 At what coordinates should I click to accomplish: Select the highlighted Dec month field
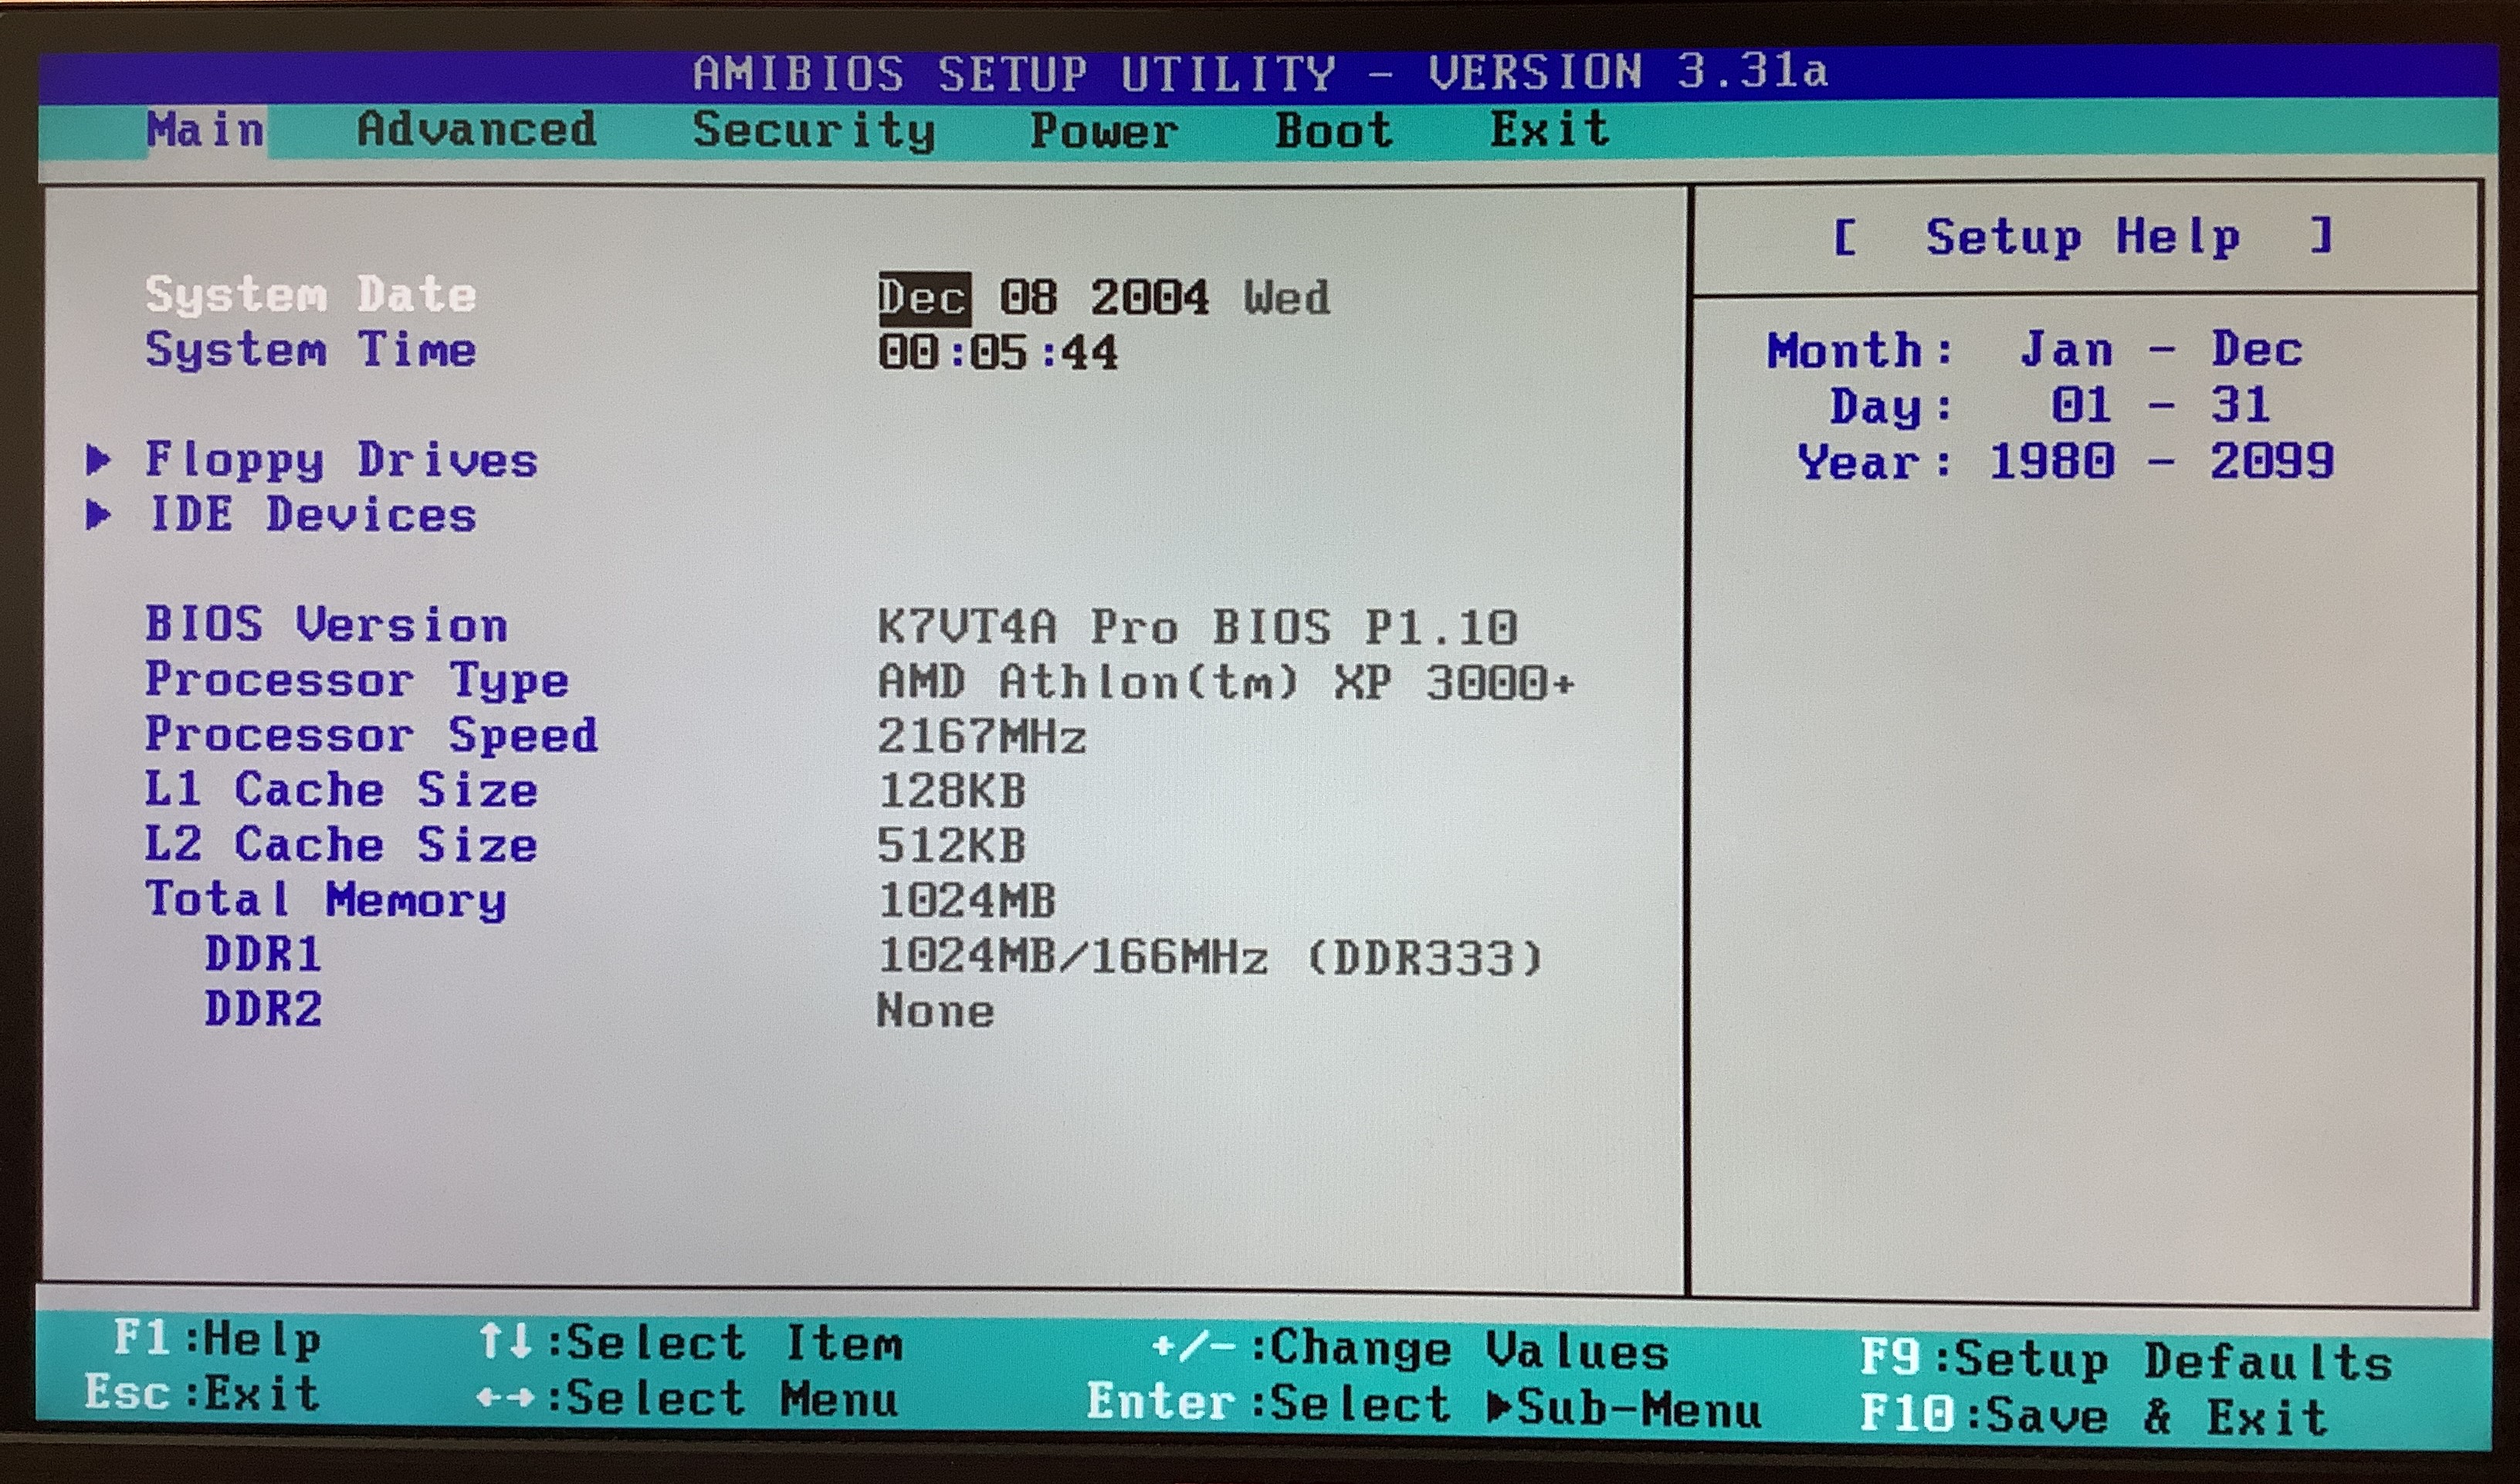coord(923,298)
